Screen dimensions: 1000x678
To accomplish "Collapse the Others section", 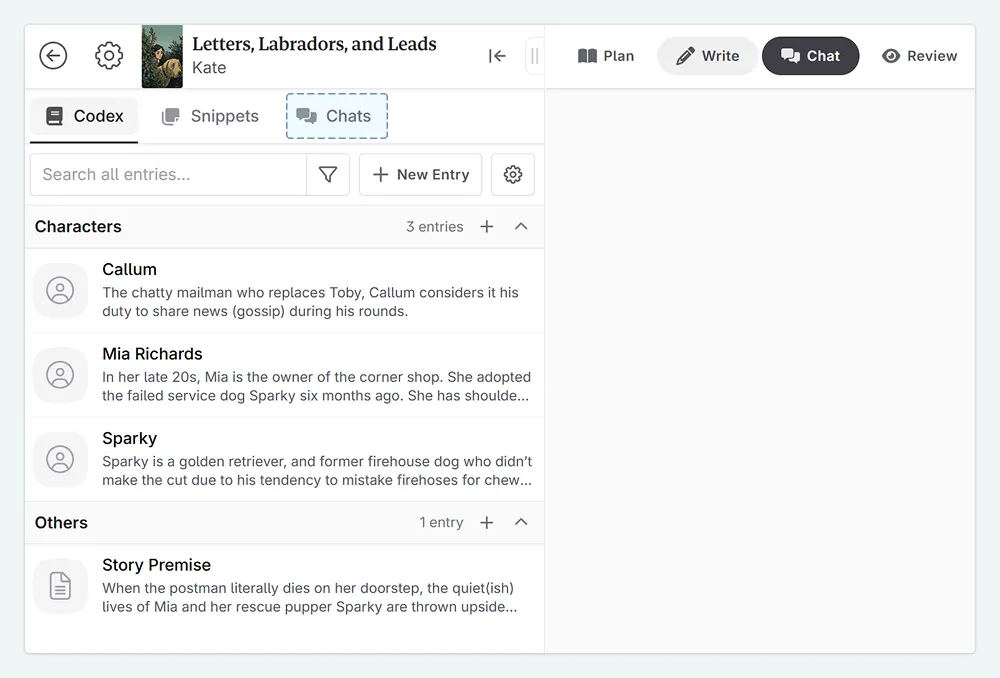I will (x=521, y=523).
